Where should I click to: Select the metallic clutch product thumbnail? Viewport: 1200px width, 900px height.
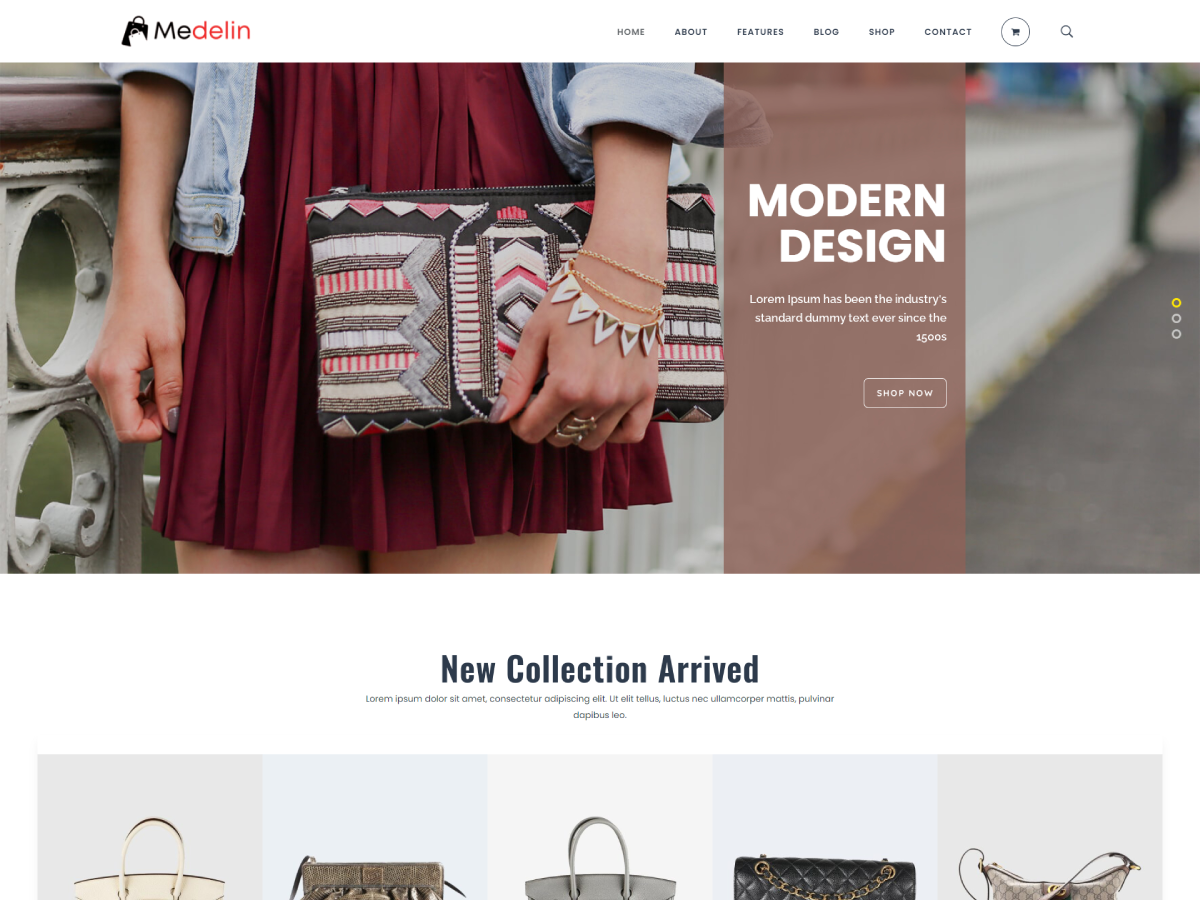point(375,827)
